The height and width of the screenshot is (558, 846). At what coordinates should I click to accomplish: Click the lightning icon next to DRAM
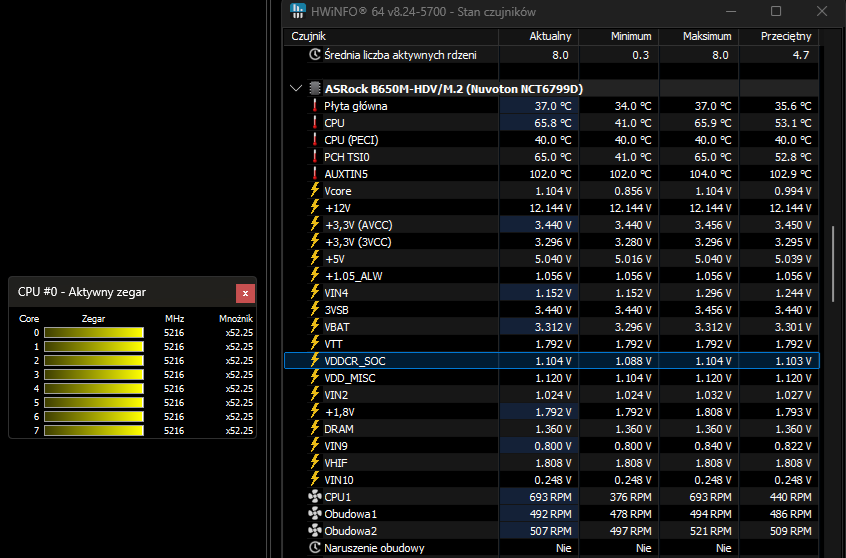pyautogui.click(x=315, y=428)
